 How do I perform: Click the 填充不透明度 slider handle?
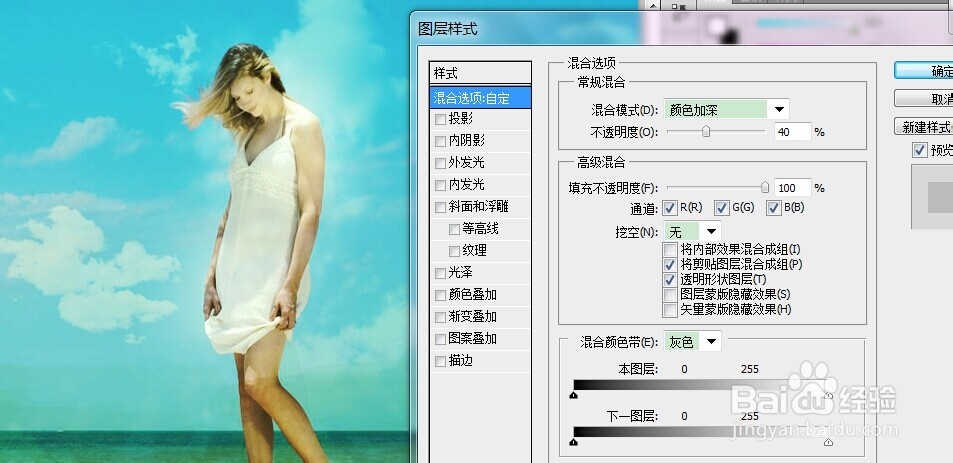(765, 187)
